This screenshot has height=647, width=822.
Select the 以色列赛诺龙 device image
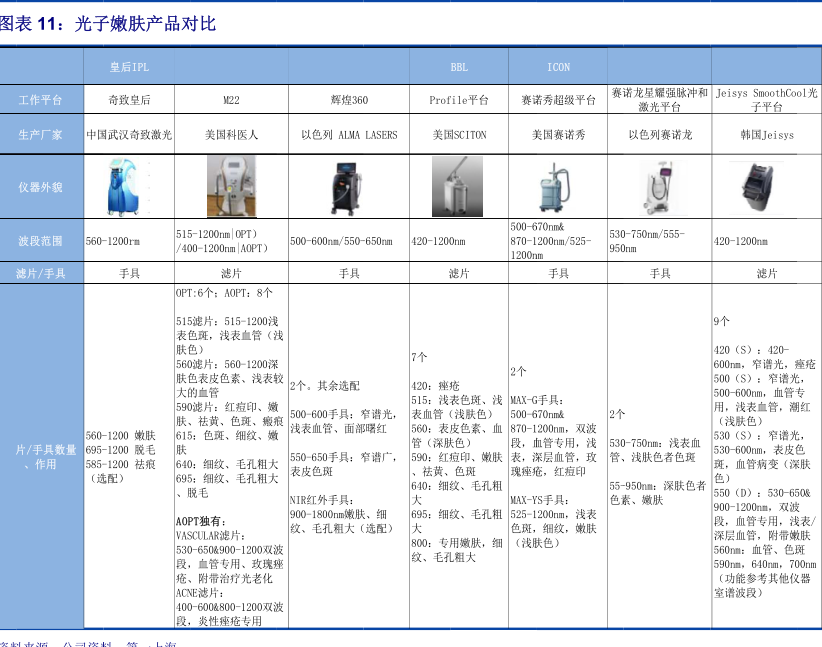(x=659, y=187)
